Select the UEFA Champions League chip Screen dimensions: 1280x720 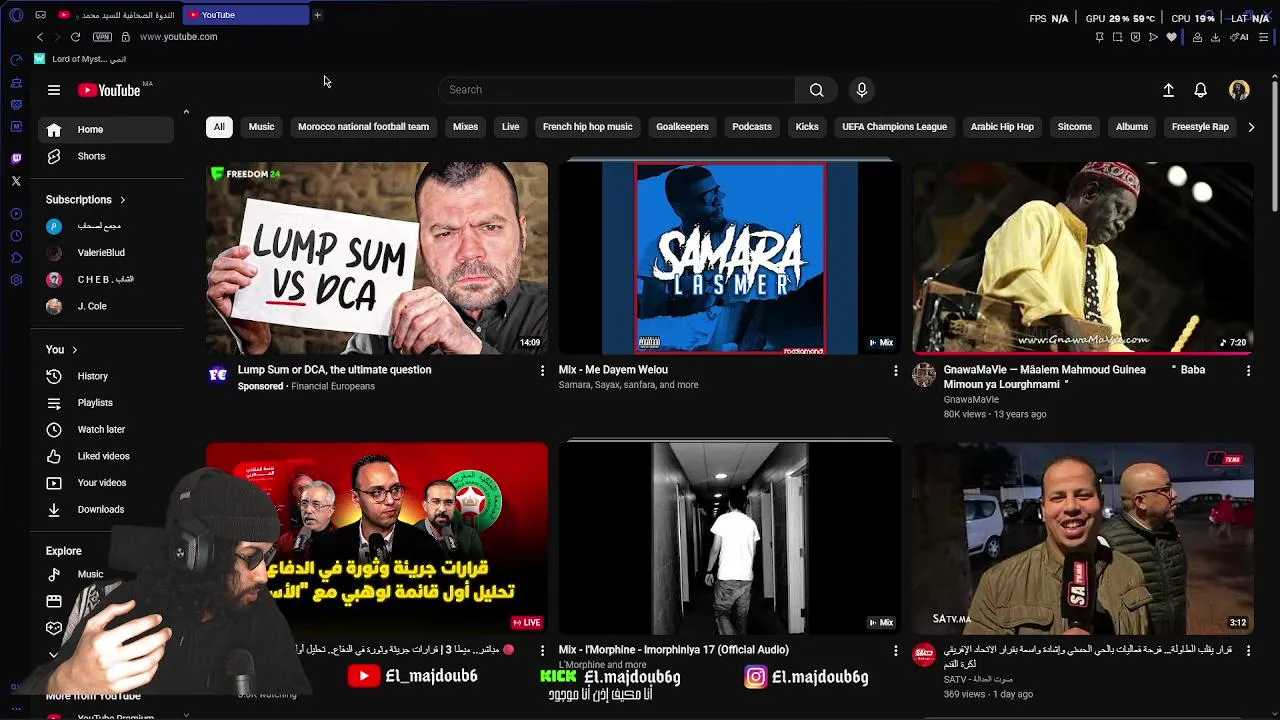pos(894,127)
